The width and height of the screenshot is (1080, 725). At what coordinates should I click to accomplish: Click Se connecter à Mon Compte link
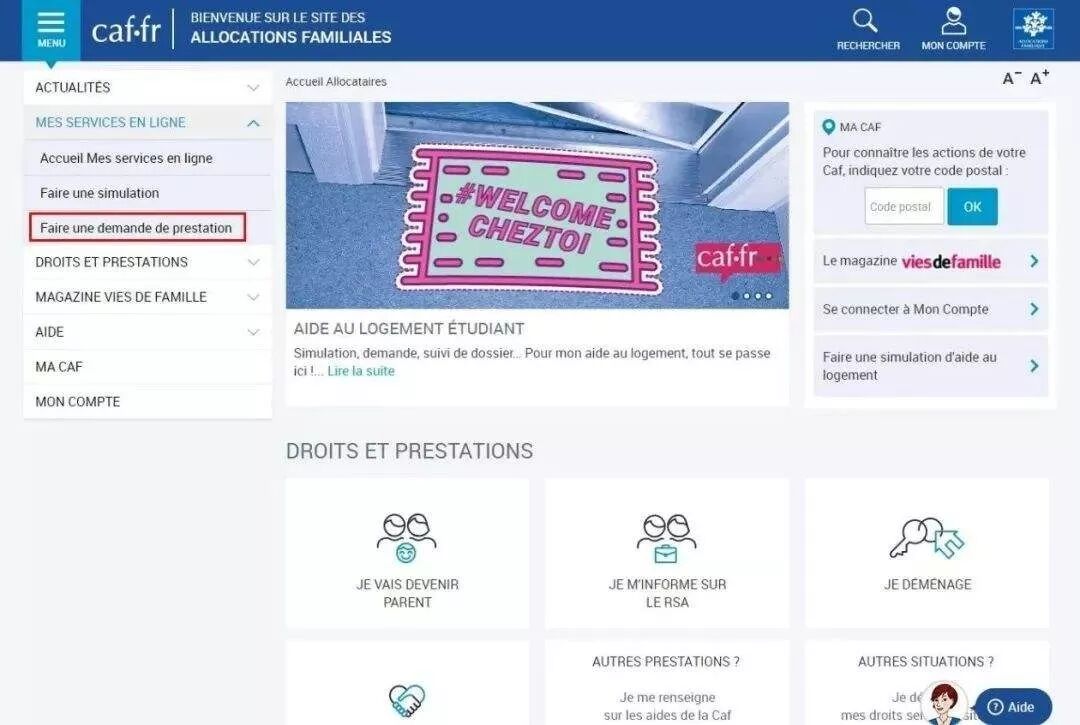tap(930, 309)
